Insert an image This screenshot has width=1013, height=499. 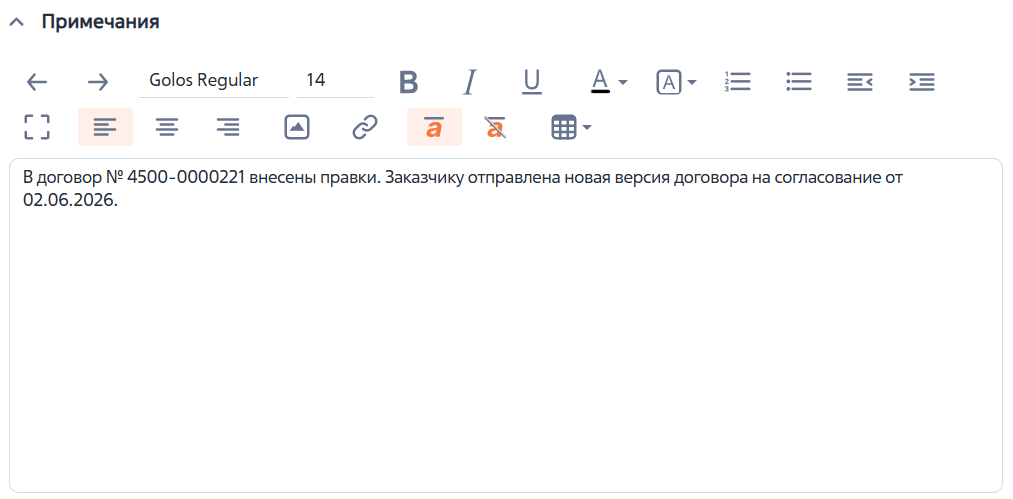point(297,127)
